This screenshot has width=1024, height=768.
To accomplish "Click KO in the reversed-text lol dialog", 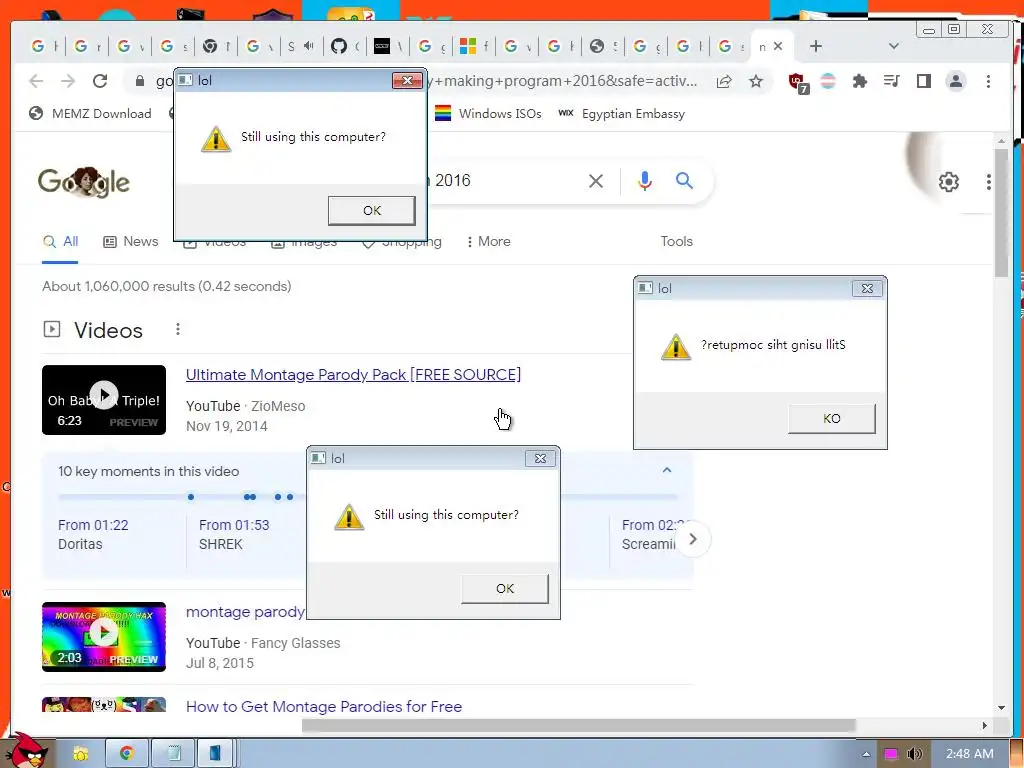I will tap(831, 419).
